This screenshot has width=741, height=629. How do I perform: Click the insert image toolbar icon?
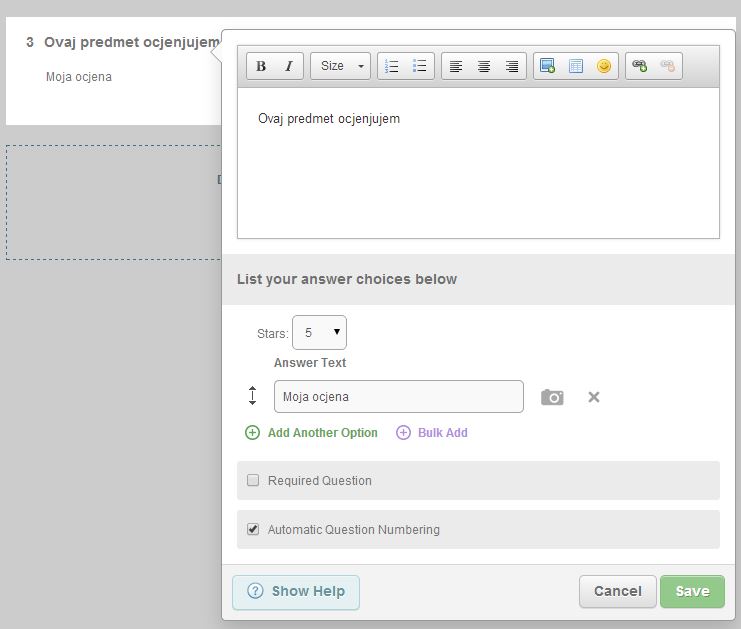click(547, 66)
